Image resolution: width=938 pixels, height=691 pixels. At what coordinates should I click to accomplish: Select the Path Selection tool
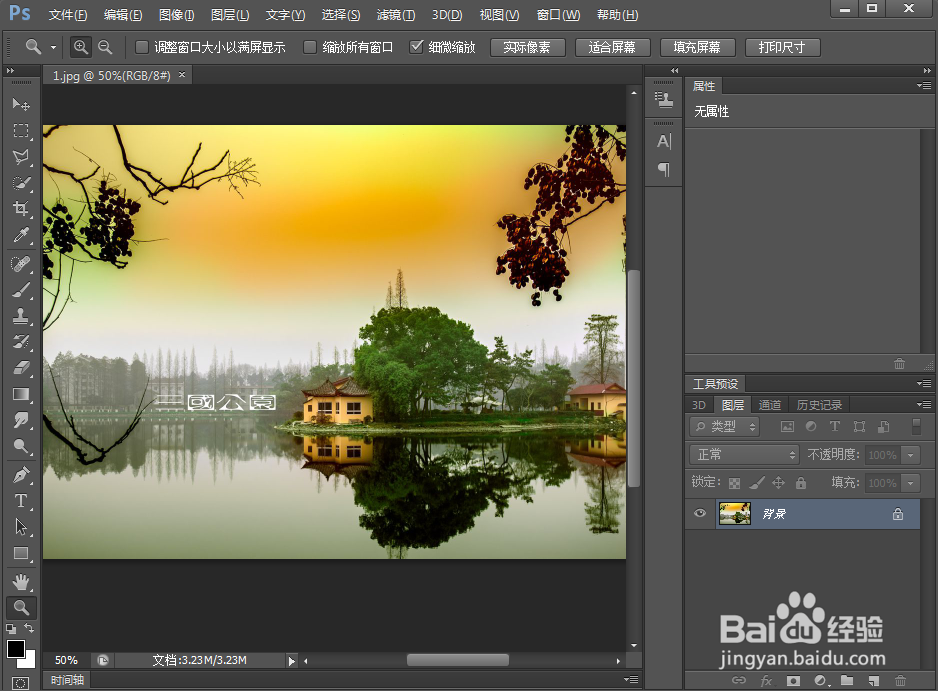21,527
